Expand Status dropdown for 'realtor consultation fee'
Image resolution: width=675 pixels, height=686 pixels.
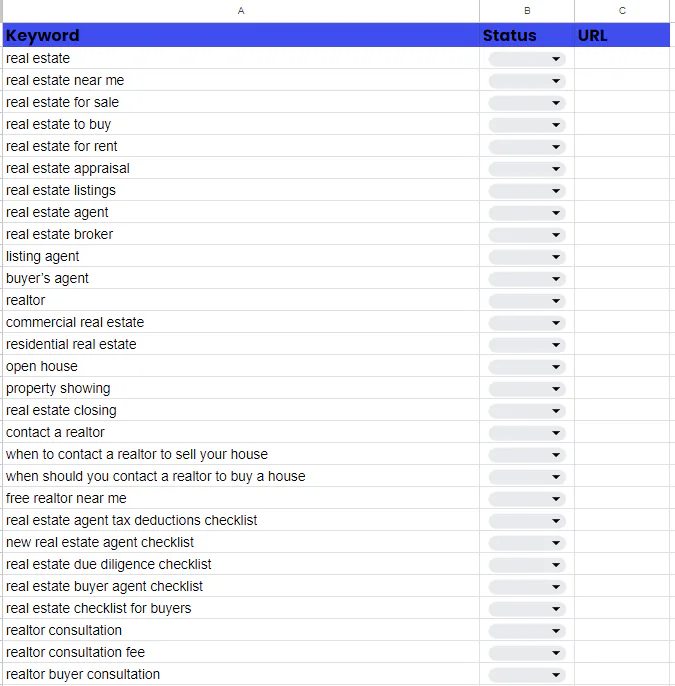(x=527, y=653)
